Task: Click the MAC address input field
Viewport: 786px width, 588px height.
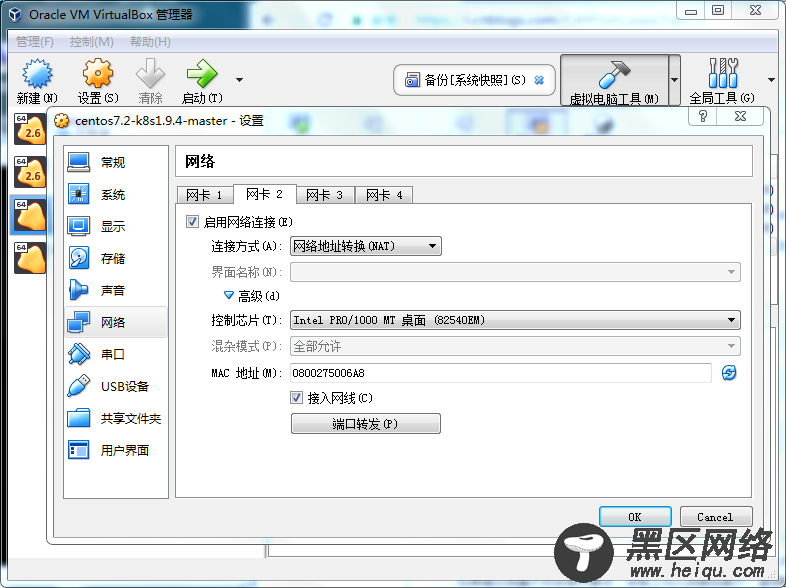Action: [501, 373]
